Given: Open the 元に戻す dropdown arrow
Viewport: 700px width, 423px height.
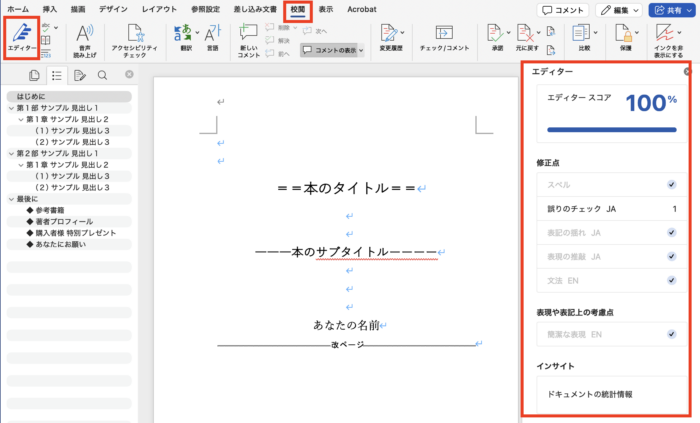Looking at the screenshot, I should 538,32.
